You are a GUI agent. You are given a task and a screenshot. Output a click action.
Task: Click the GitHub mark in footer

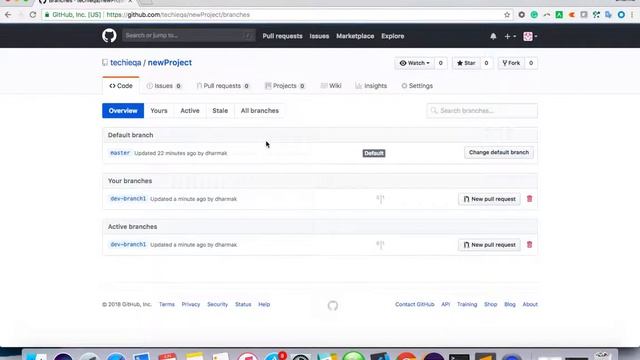pyautogui.click(x=333, y=305)
